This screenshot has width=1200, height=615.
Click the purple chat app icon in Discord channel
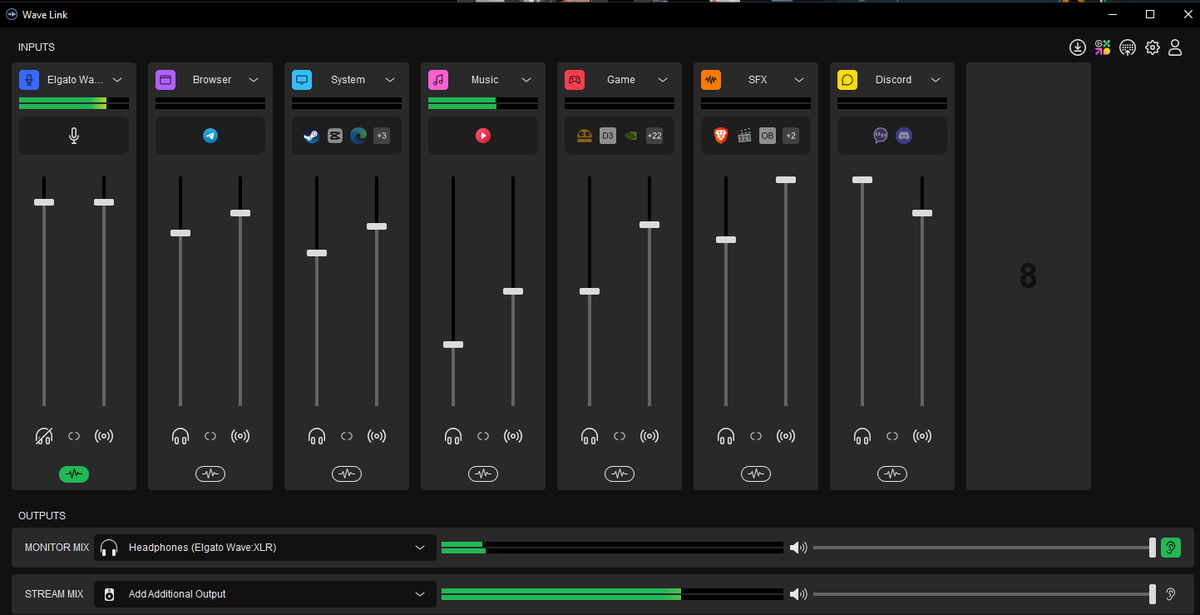coord(880,135)
